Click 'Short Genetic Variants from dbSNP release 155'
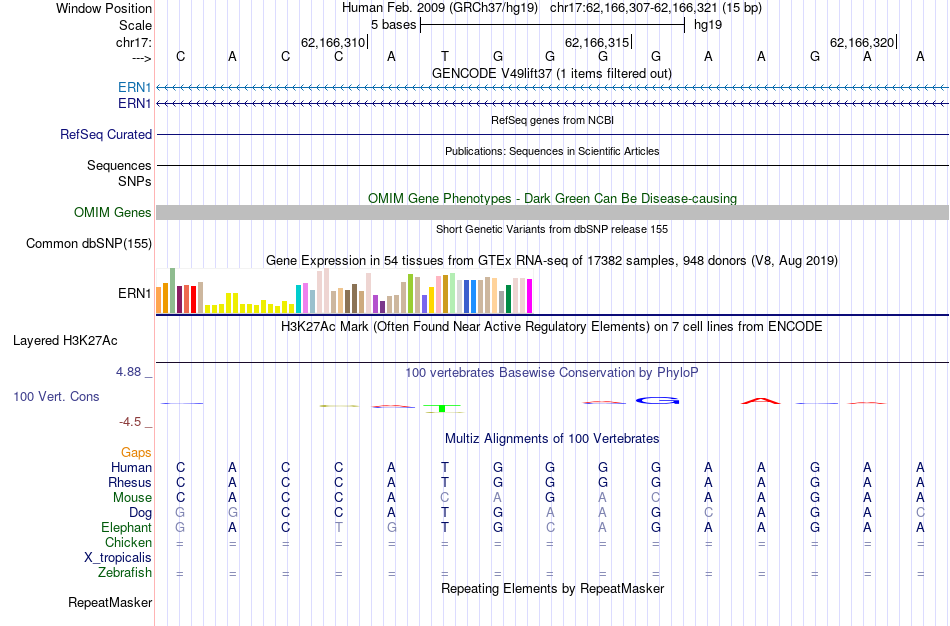 pos(552,229)
